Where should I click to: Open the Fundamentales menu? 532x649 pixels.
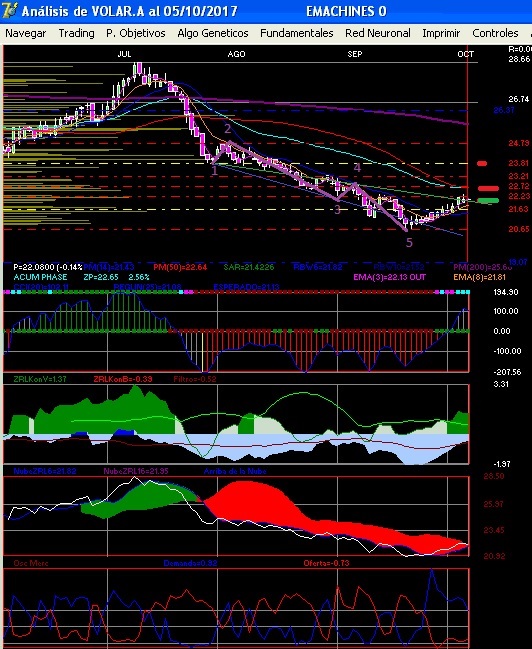coord(296,33)
